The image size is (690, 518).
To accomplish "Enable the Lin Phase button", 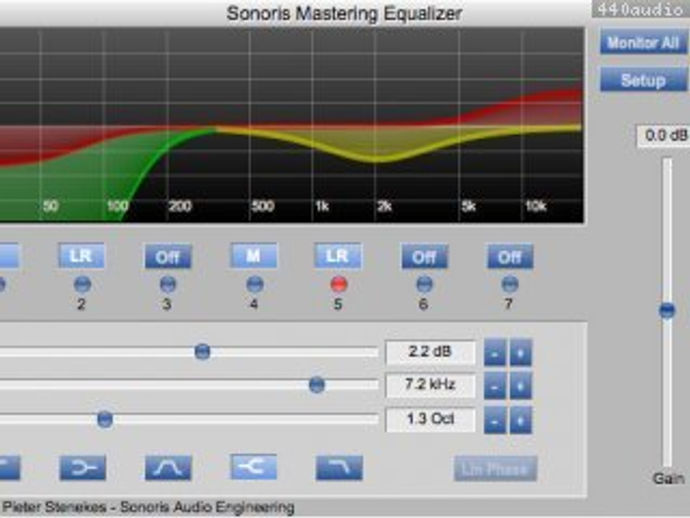I will 495,469.
